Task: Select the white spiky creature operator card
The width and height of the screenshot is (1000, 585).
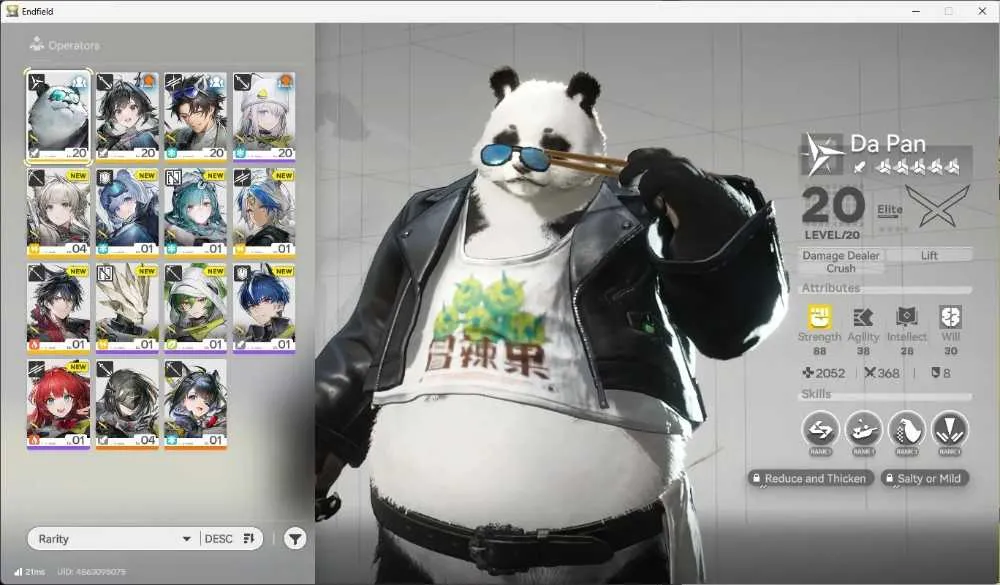Action: coord(127,309)
